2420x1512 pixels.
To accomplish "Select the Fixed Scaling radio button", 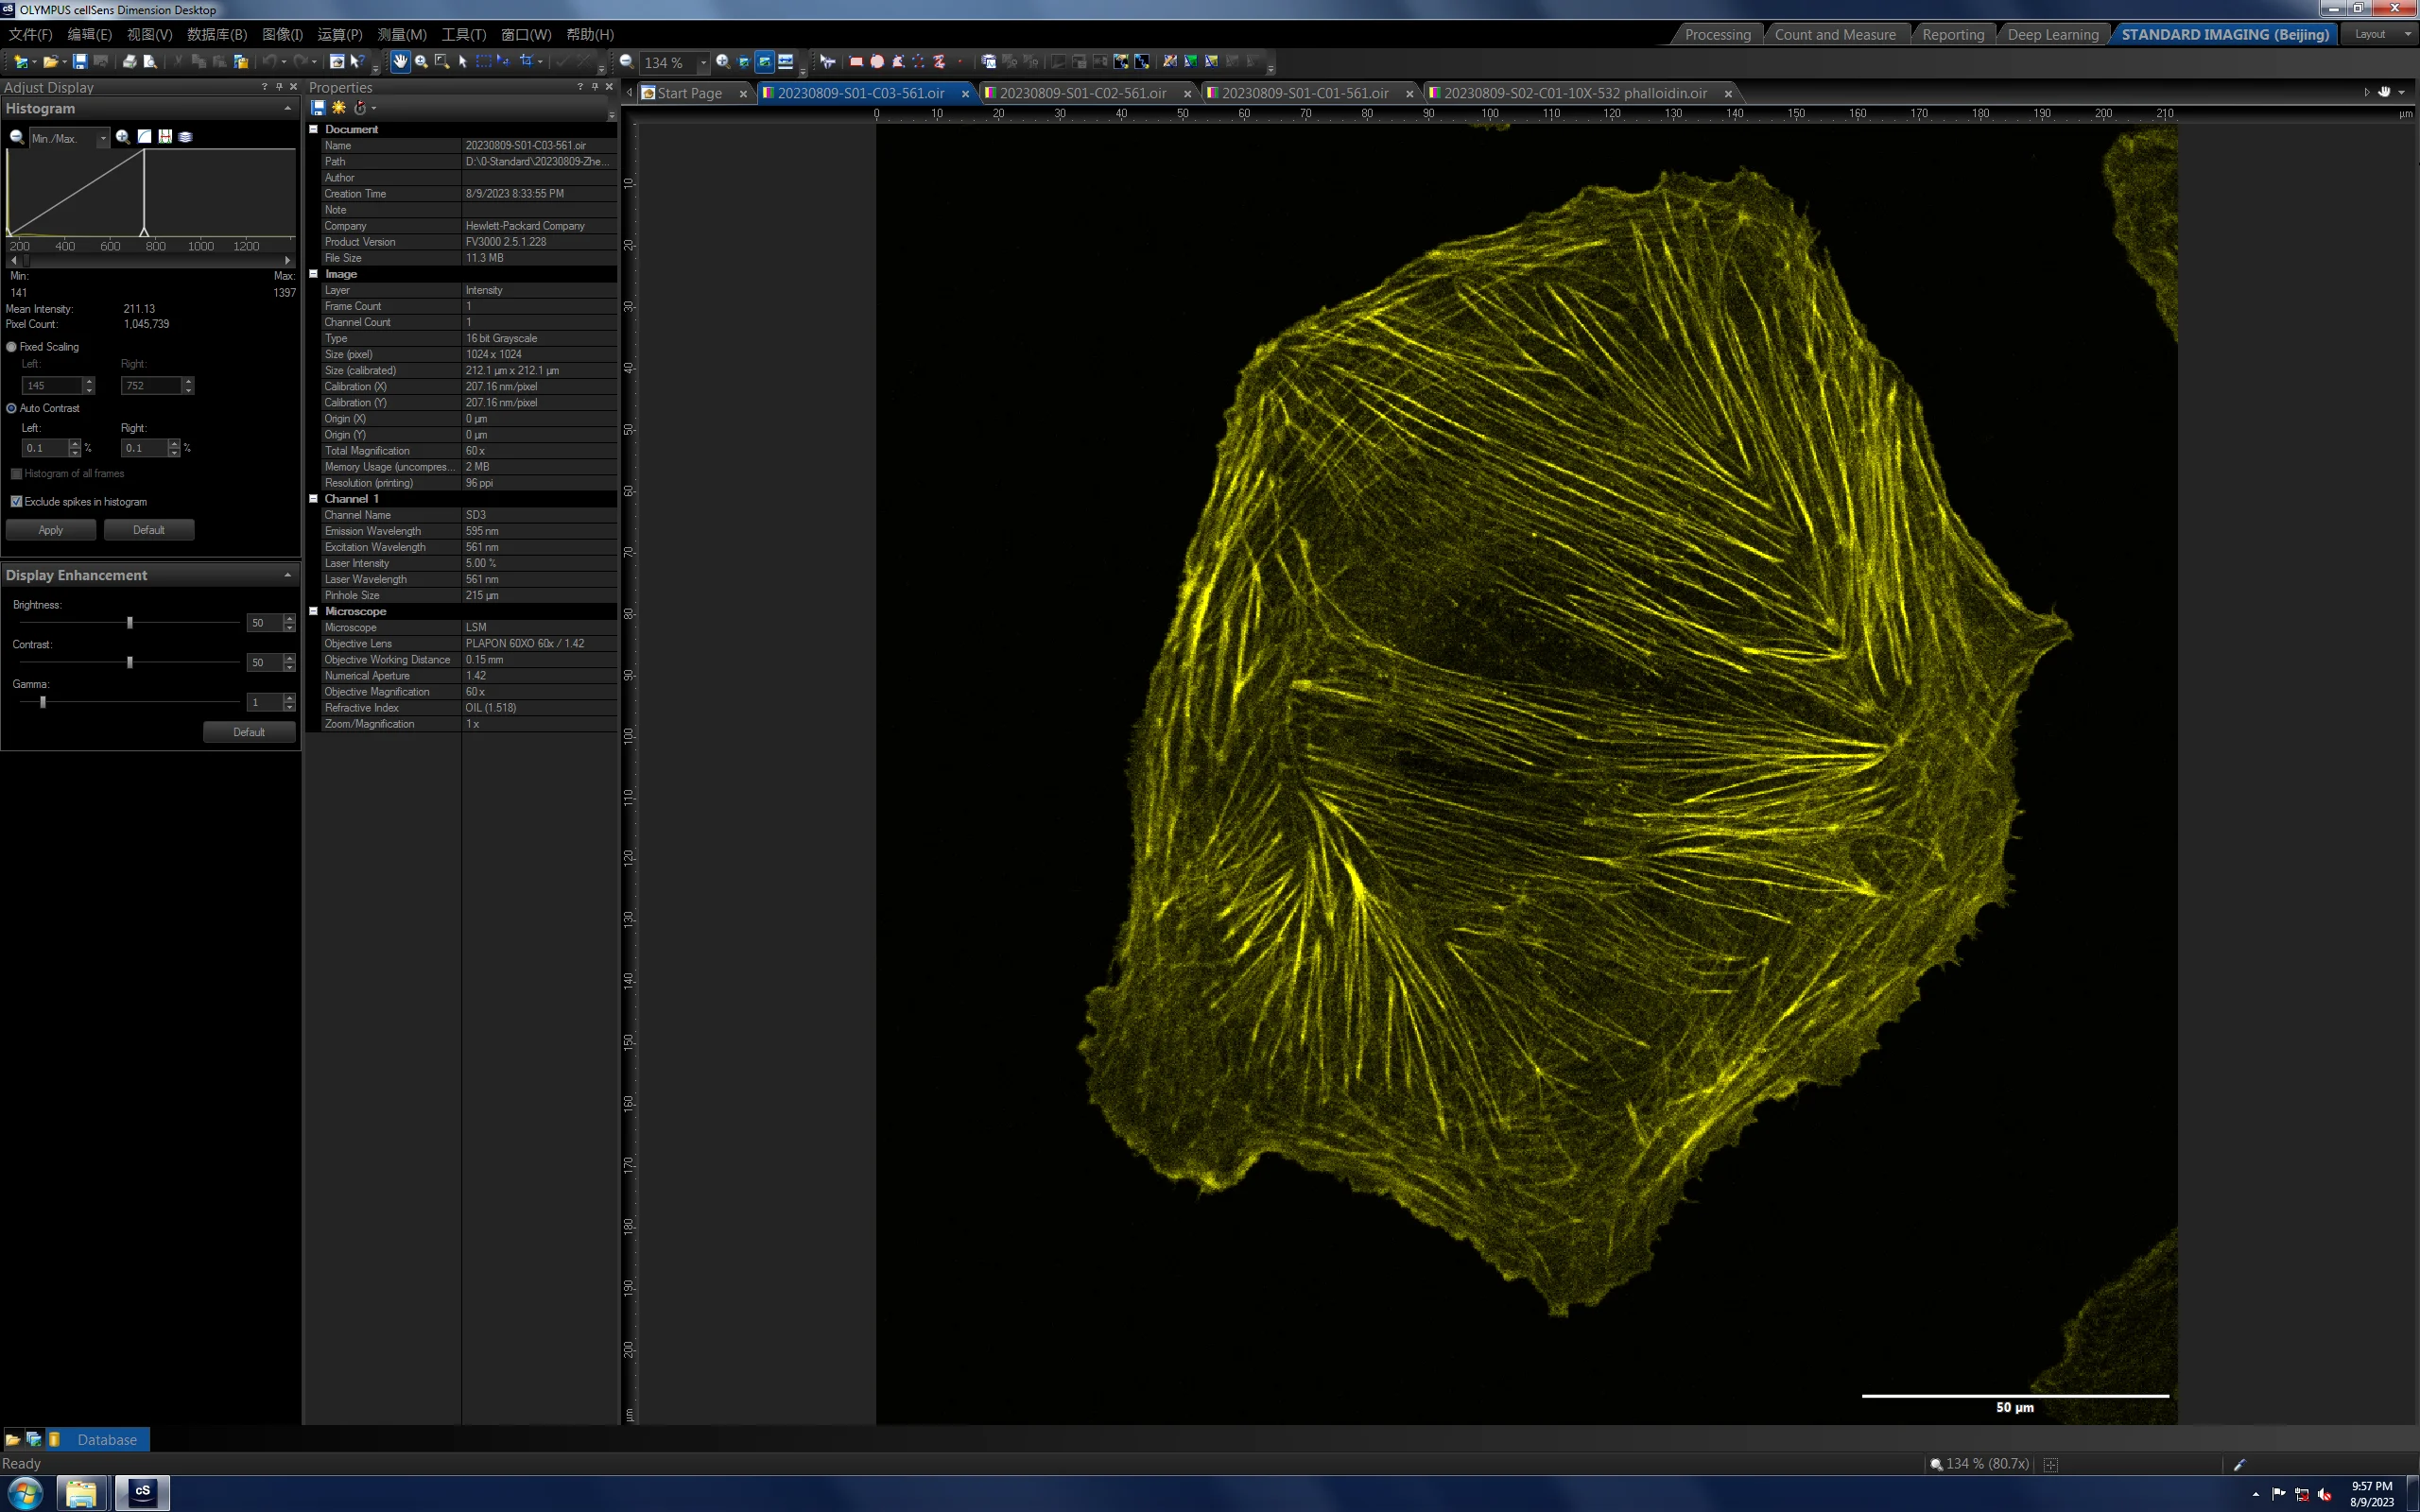I will tap(12, 347).
